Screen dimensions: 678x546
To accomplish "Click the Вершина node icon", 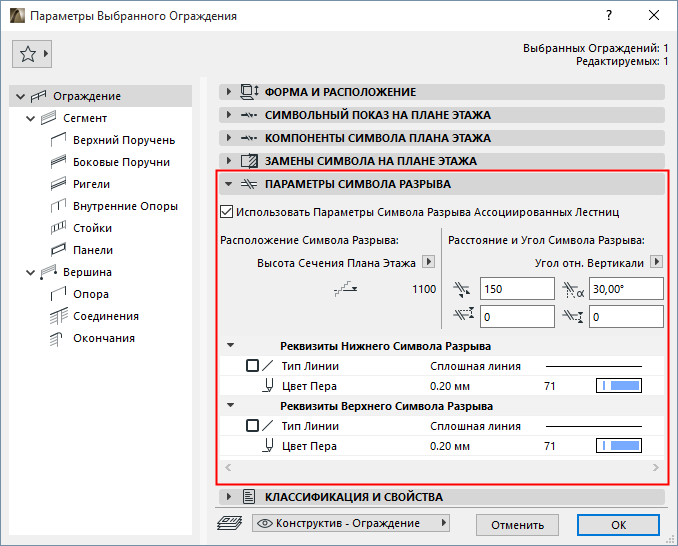I will tap(48, 272).
